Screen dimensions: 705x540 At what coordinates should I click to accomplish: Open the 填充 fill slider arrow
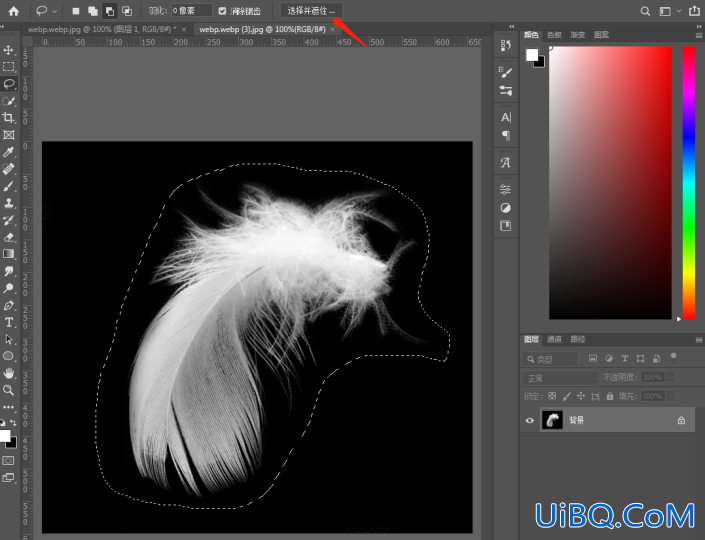point(671,396)
